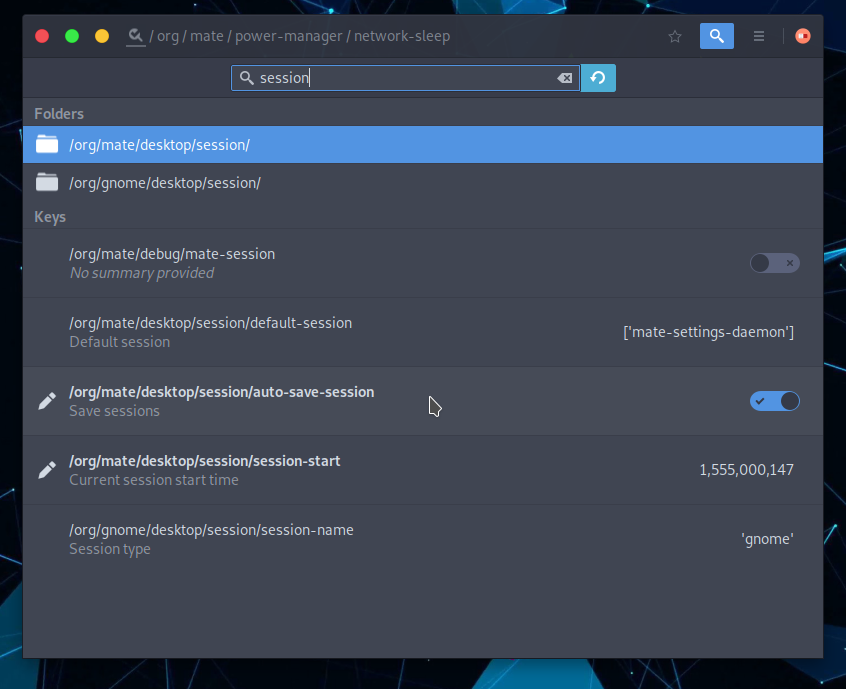Click the pencil icon beside auto-save-session
Viewport: 846px width, 689px height.
pos(47,401)
